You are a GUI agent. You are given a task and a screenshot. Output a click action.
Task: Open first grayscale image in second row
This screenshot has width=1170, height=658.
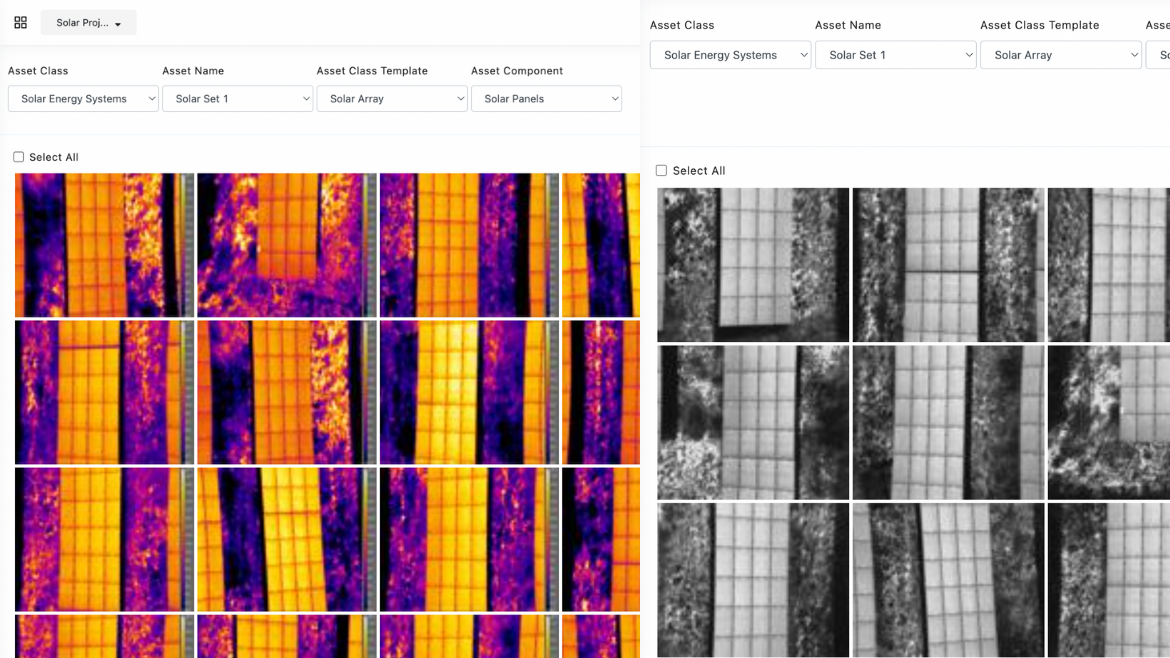753,422
